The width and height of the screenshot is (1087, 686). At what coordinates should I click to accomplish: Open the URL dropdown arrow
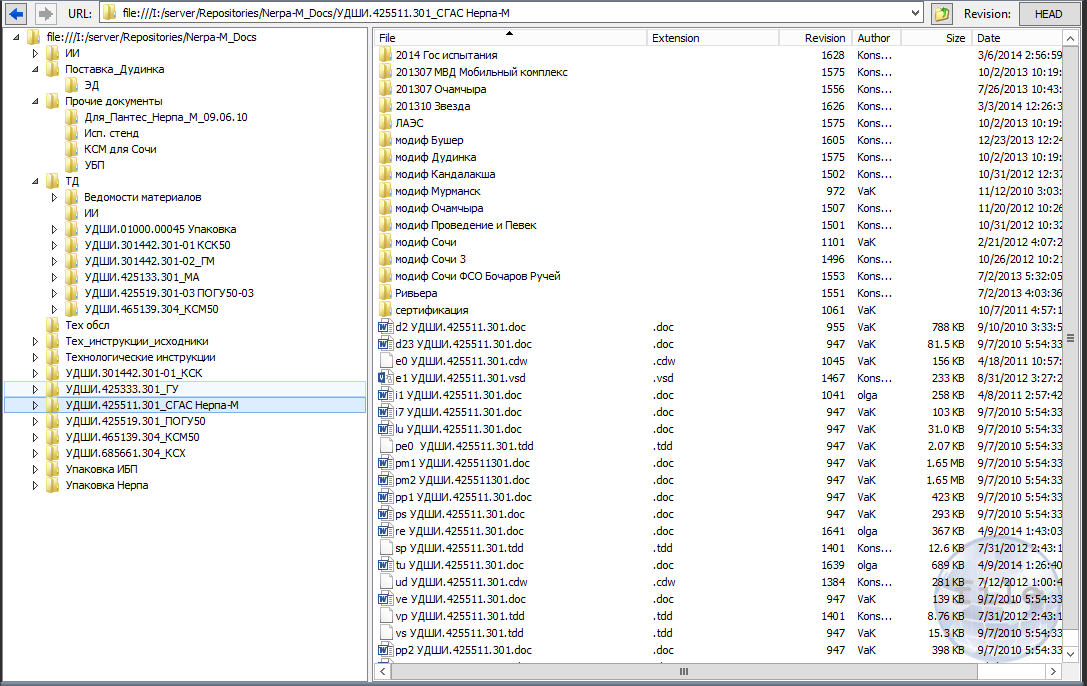coord(915,12)
